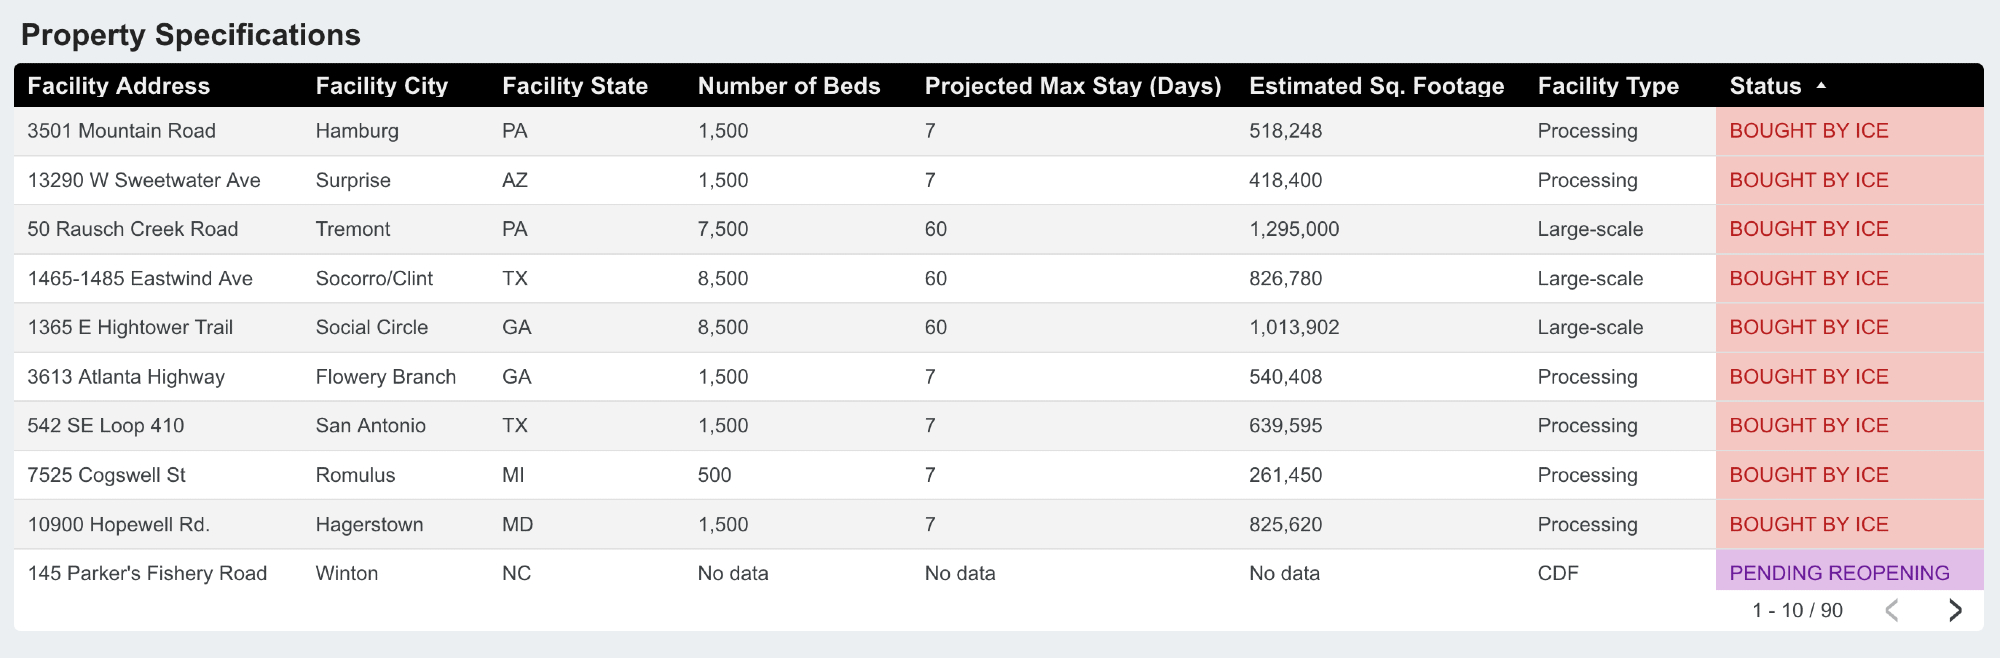This screenshot has height=658, width=2000.
Task: Click the previous page arrow
Action: pyautogui.click(x=1892, y=610)
